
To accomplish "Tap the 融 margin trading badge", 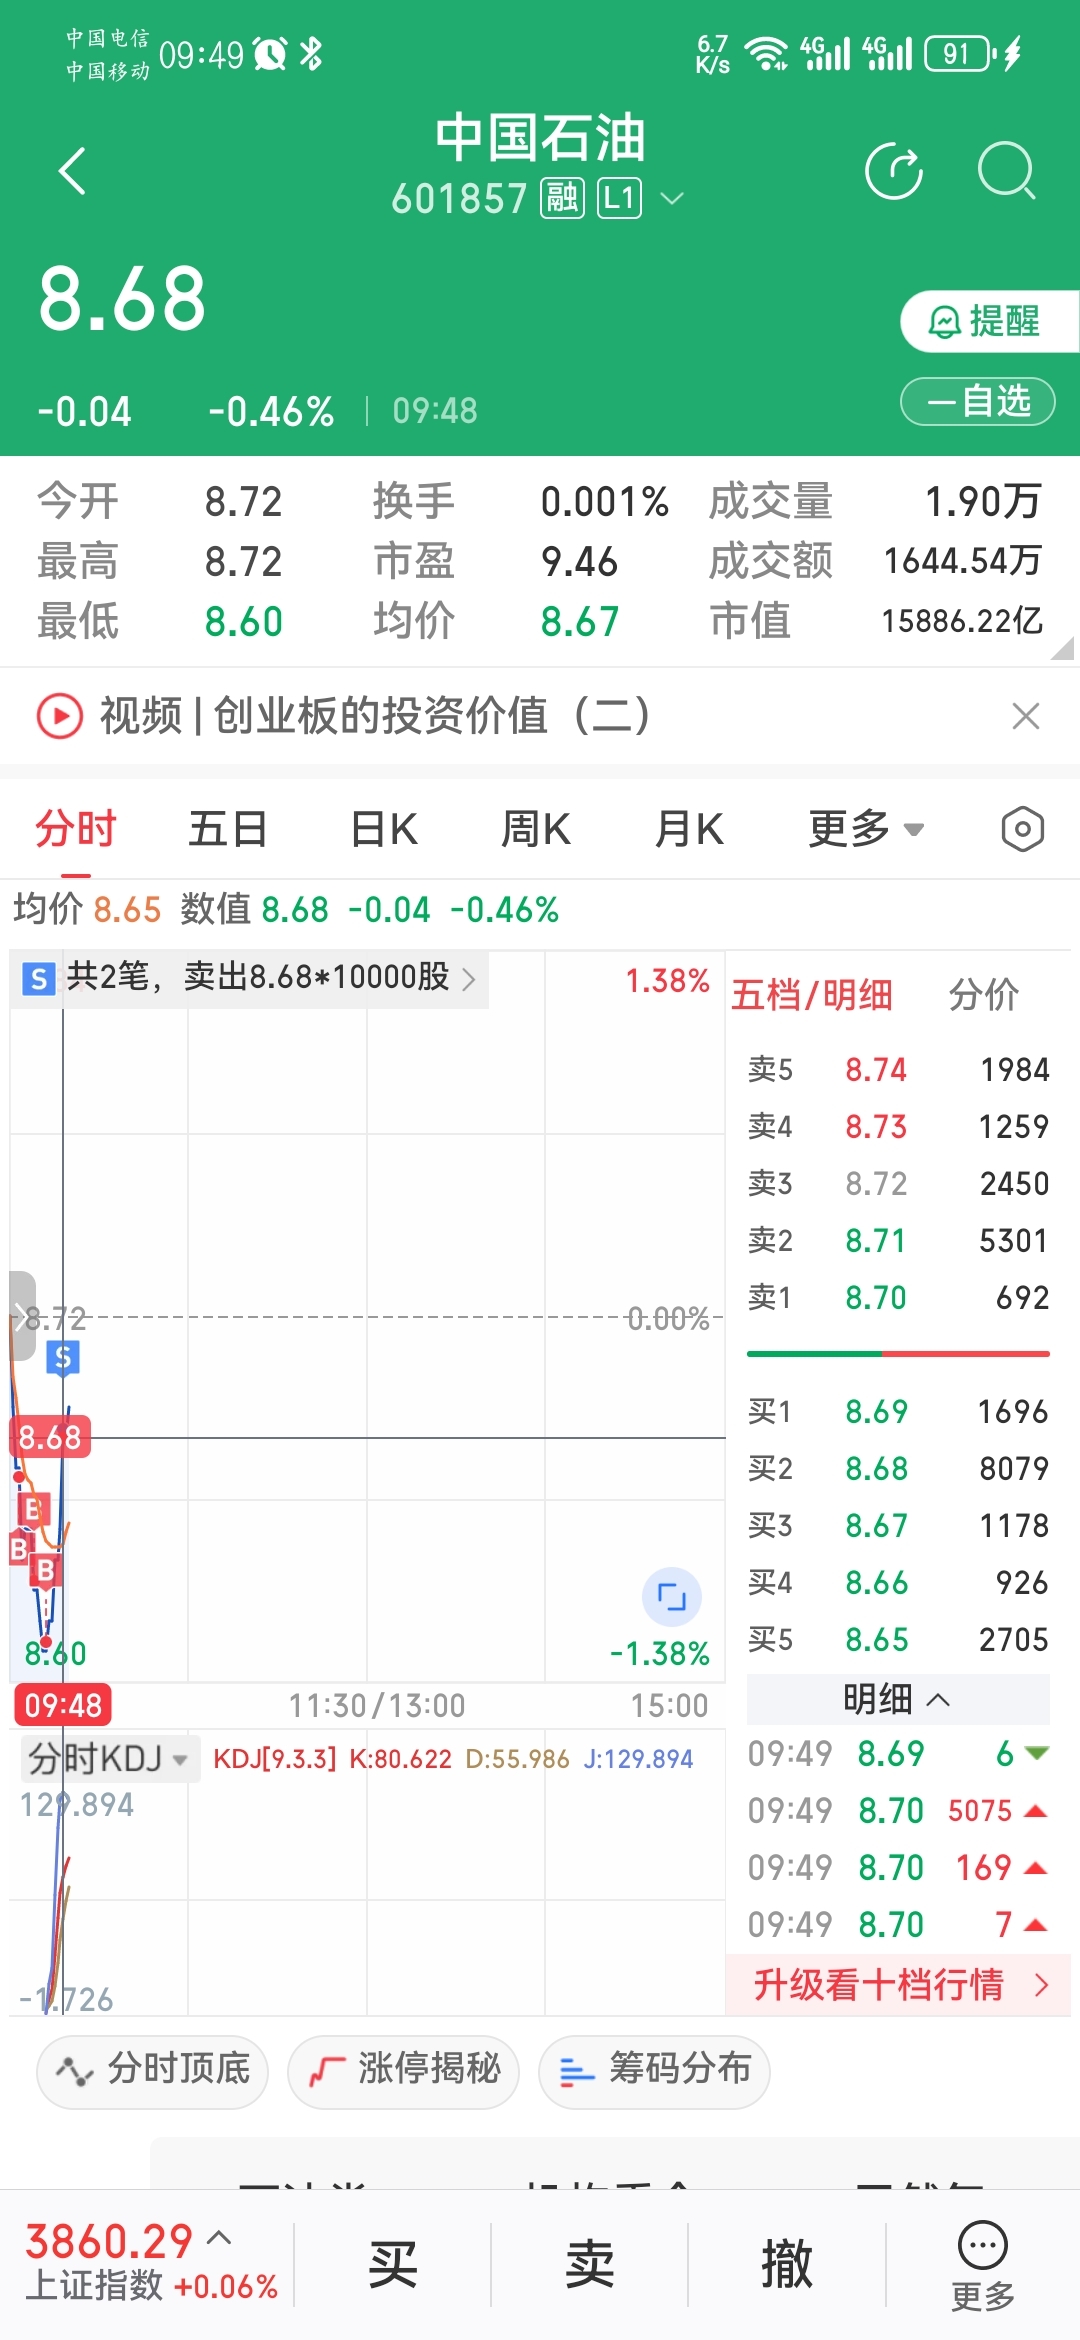I will click(562, 198).
